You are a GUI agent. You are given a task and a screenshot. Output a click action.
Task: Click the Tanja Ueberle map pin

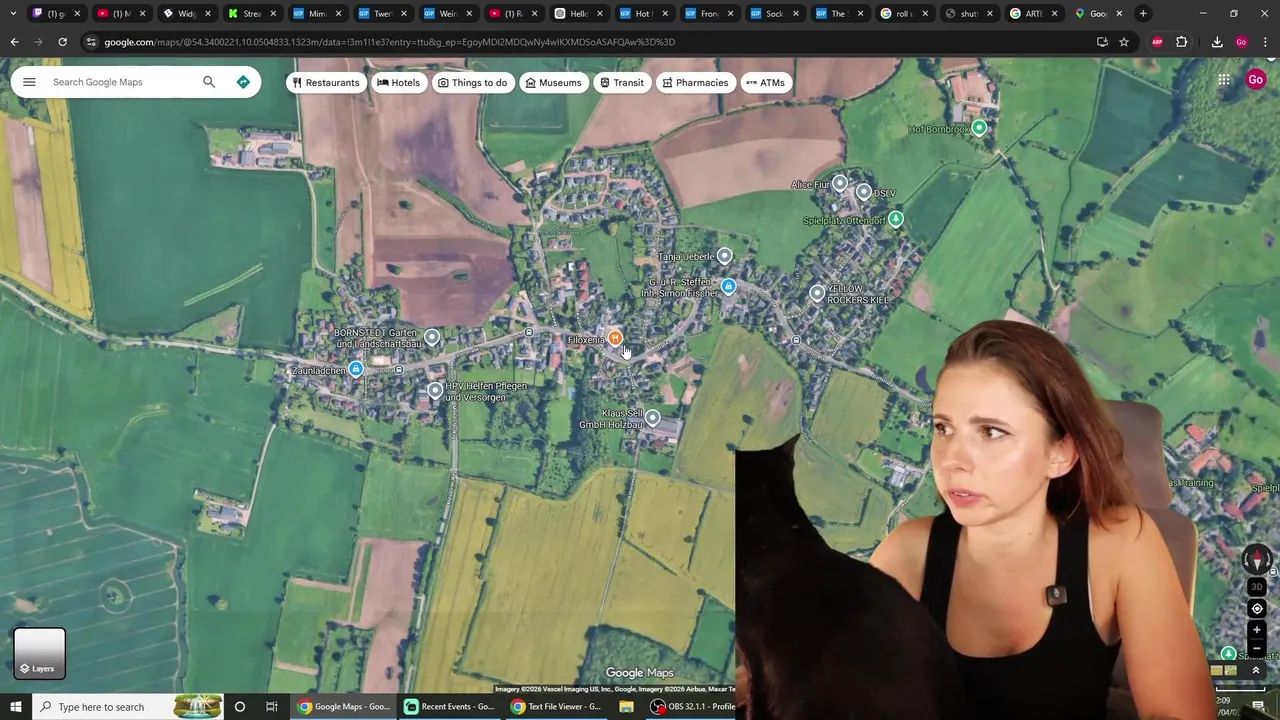(x=725, y=256)
